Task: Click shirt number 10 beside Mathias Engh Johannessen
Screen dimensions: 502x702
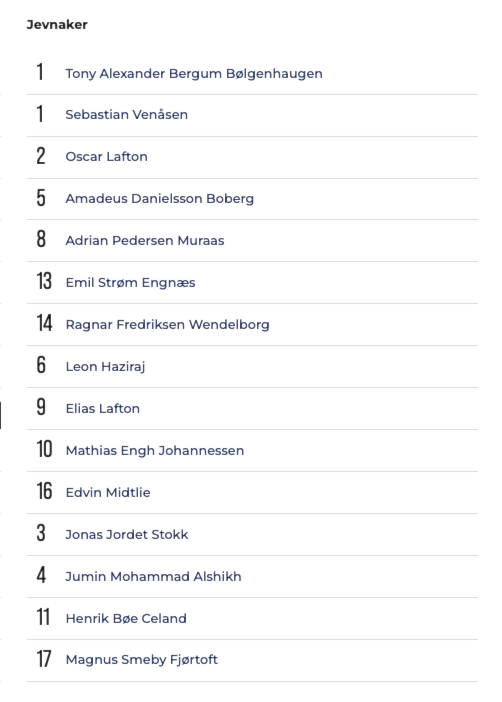Action: (x=44, y=449)
